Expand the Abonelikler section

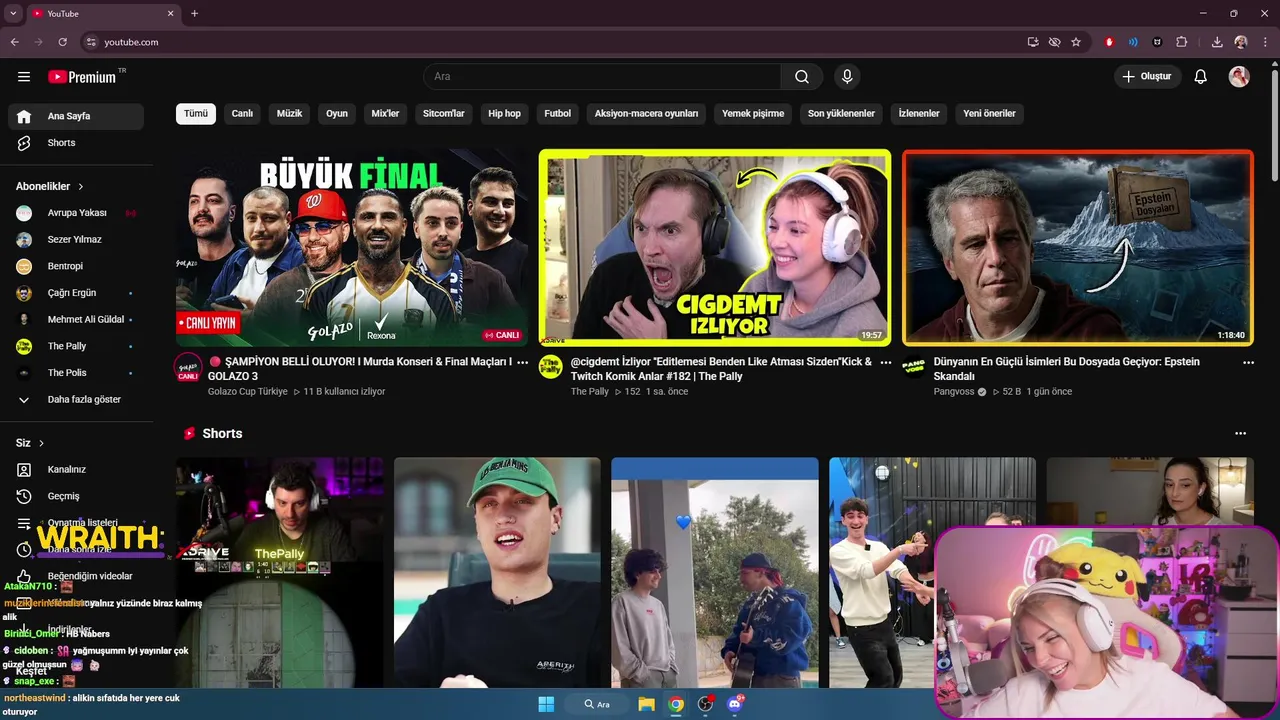coord(50,186)
